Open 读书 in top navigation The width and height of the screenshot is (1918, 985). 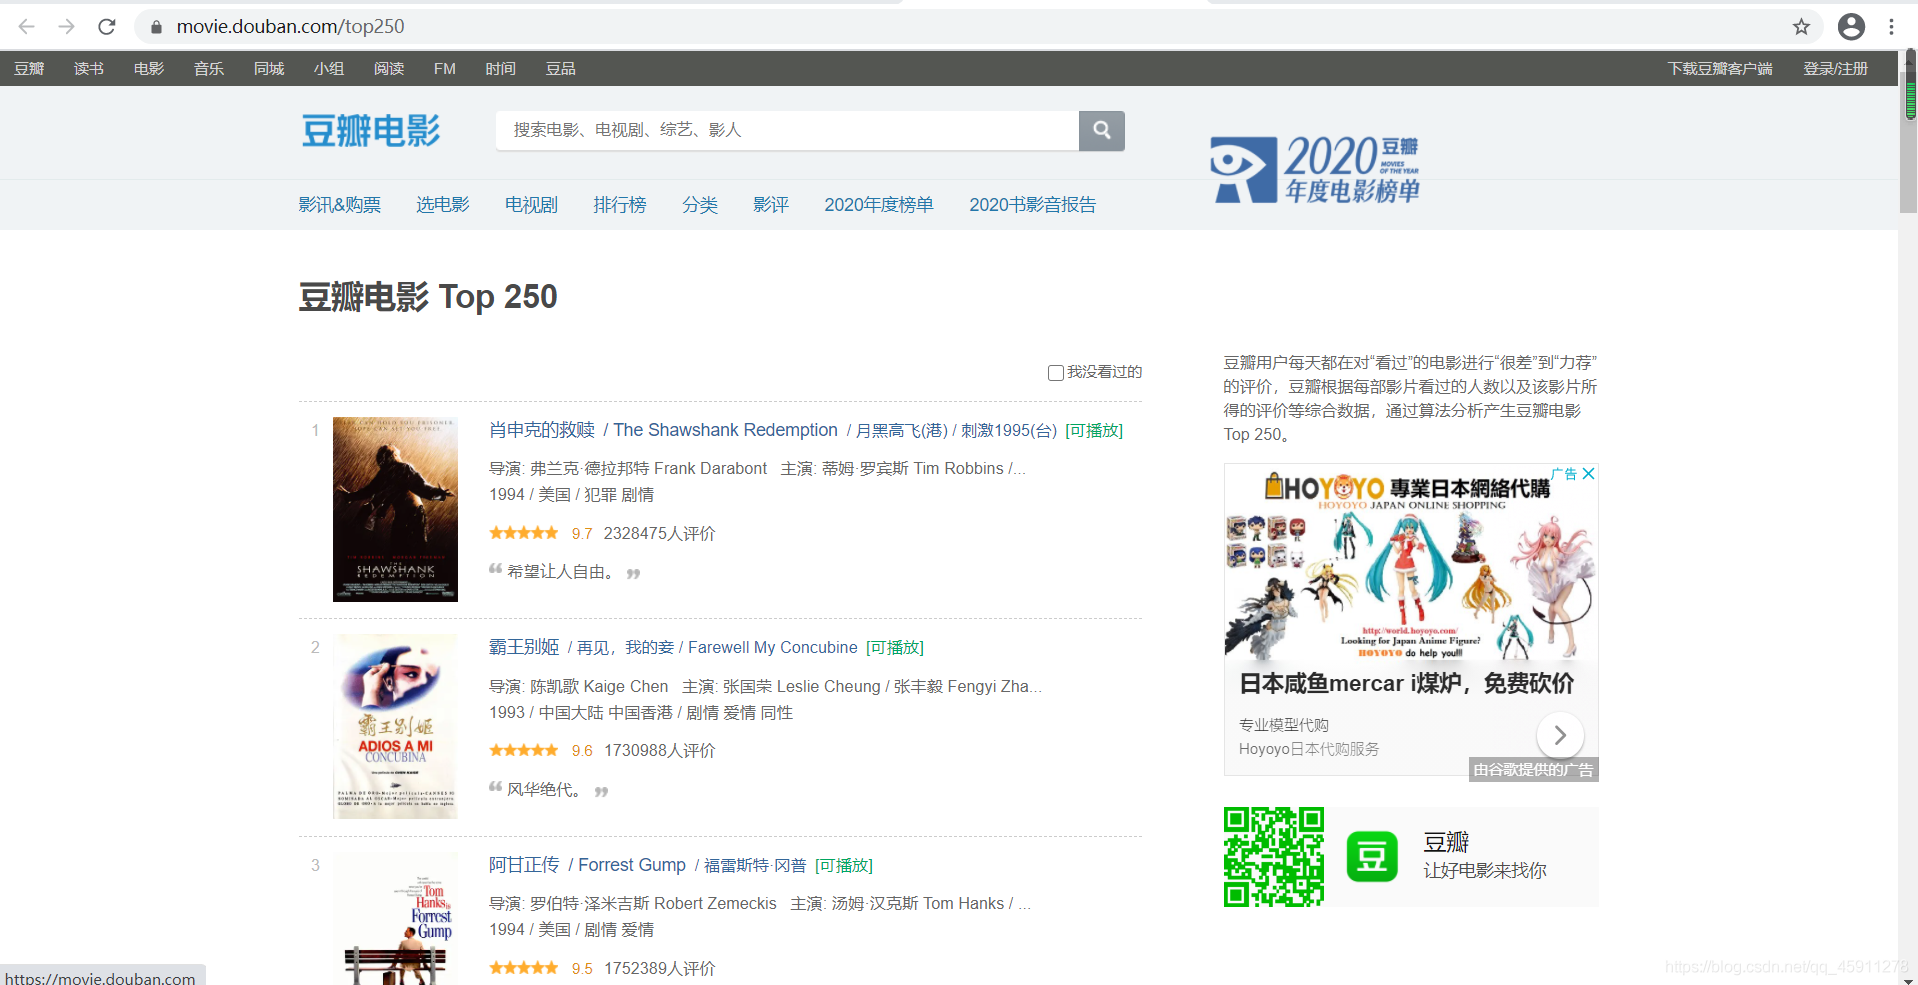coord(89,69)
